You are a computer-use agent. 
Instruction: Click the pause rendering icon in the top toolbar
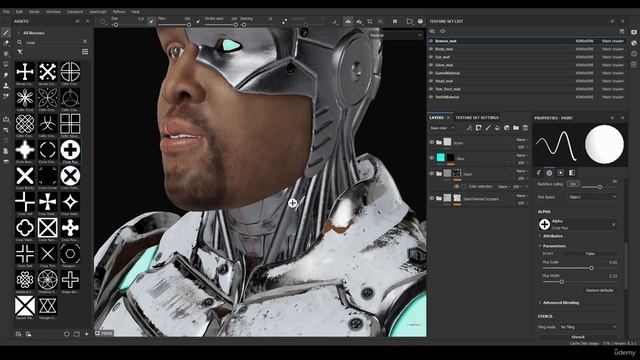(x=395, y=21)
